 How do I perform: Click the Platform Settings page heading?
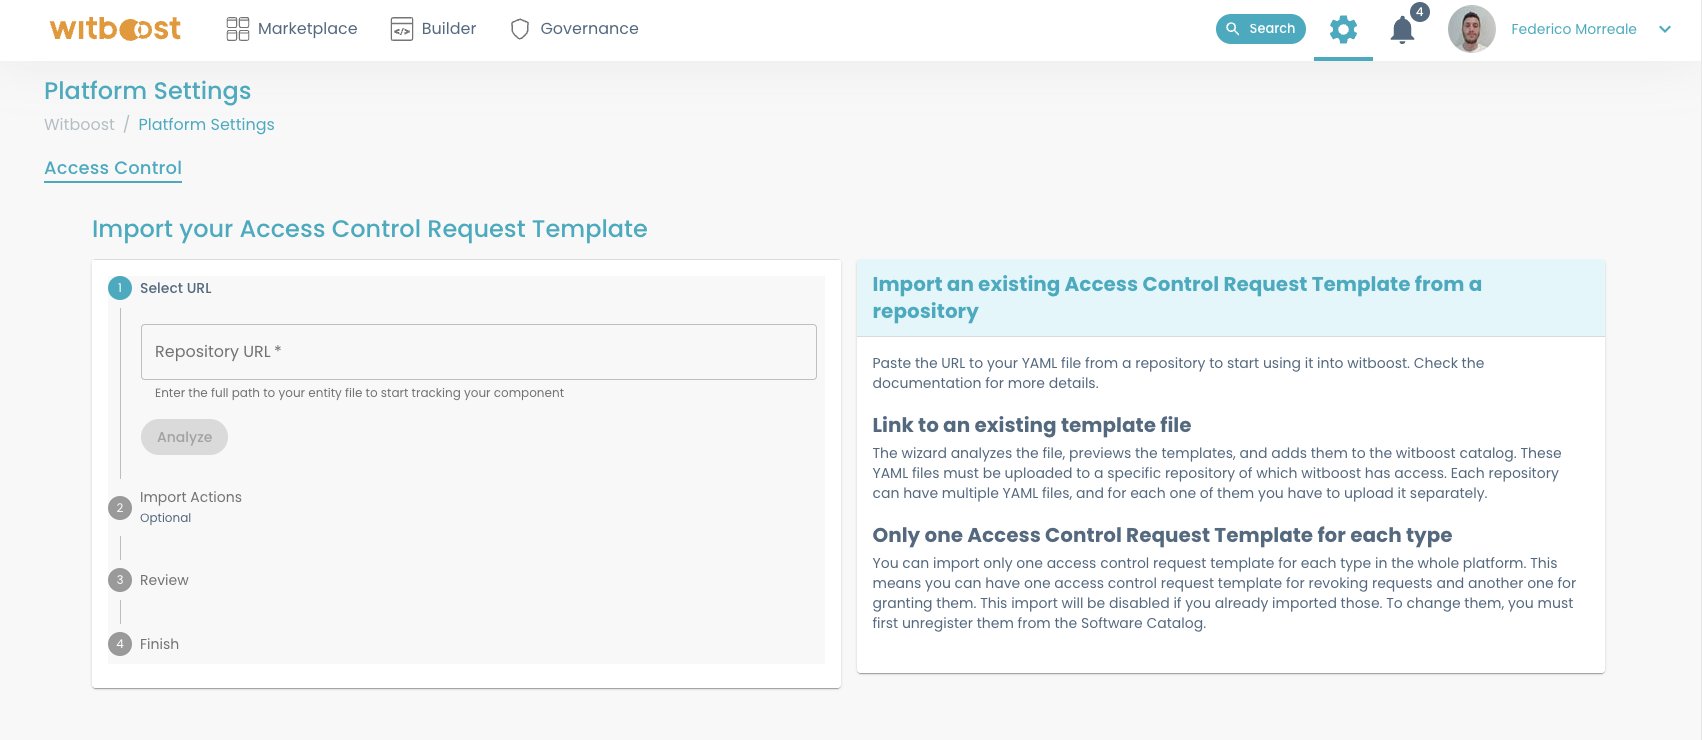coord(148,91)
